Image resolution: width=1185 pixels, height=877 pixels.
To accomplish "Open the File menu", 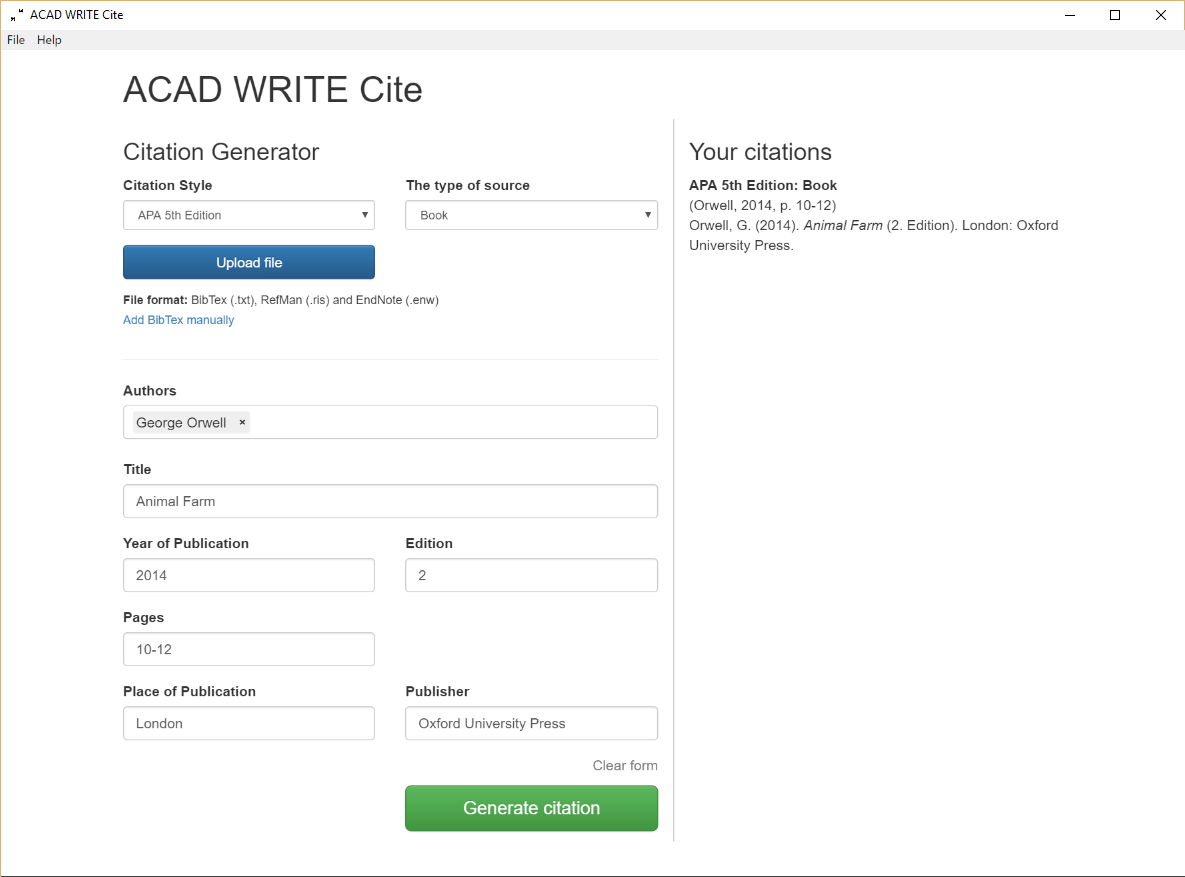I will click(16, 40).
